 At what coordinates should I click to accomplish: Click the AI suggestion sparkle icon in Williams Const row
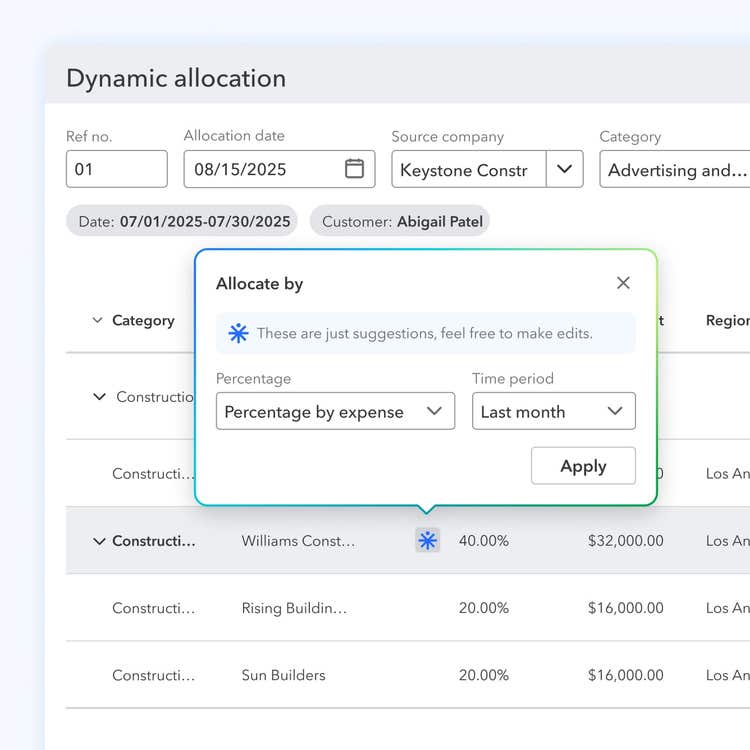427,540
